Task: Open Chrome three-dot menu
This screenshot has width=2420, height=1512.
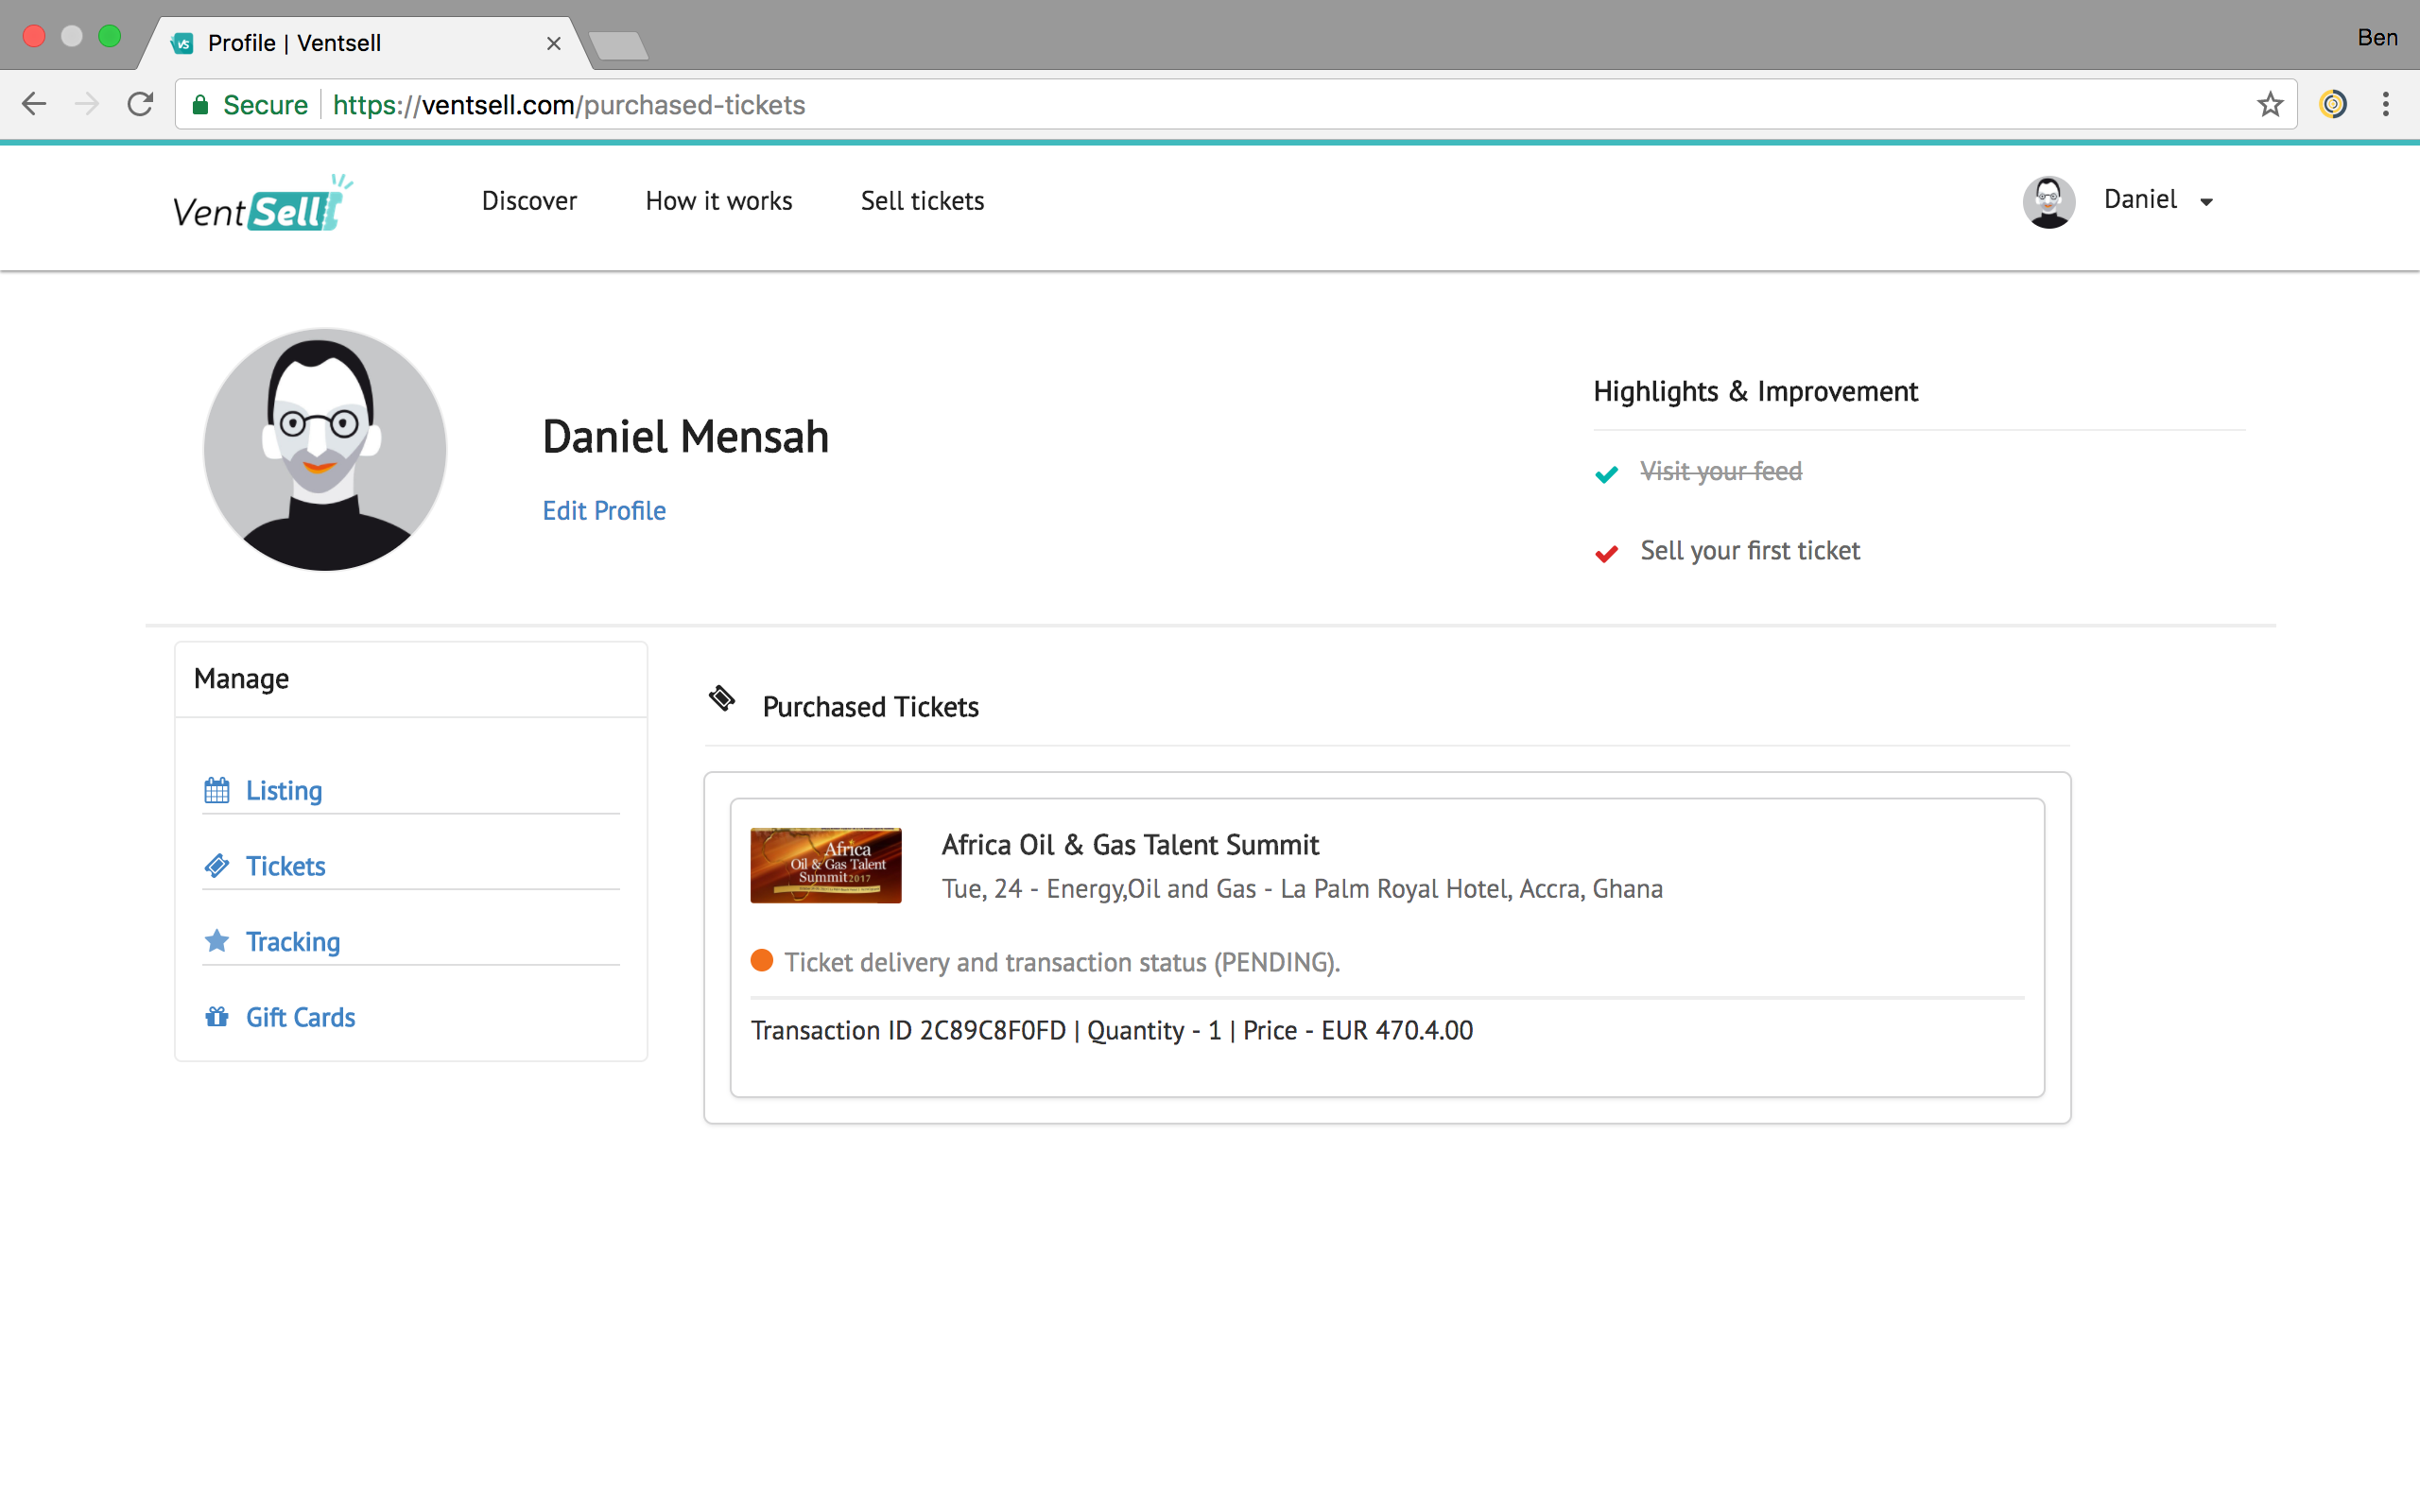Action: (2385, 104)
